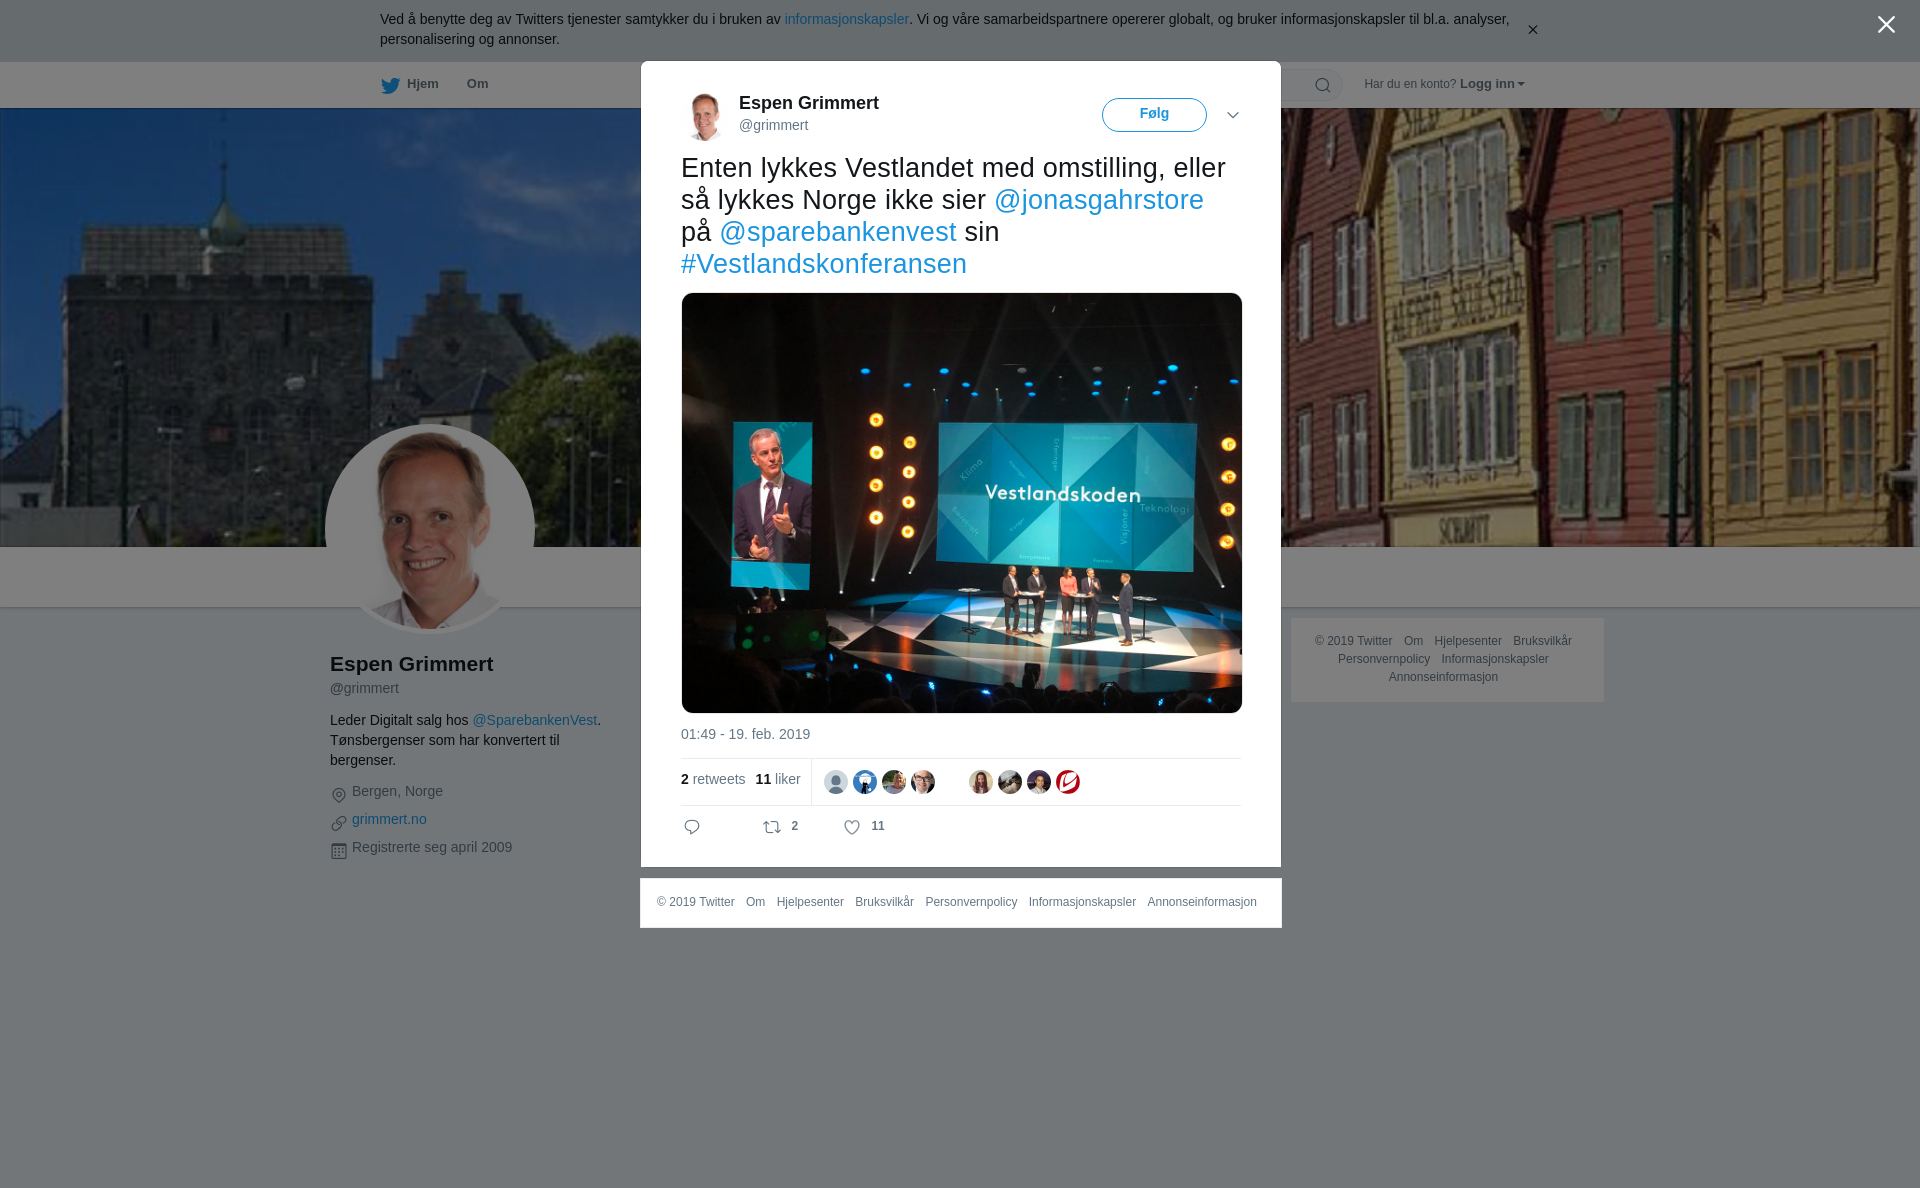Click the reply speech bubble icon
The width and height of the screenshot is (1920, 1188).
692,827
